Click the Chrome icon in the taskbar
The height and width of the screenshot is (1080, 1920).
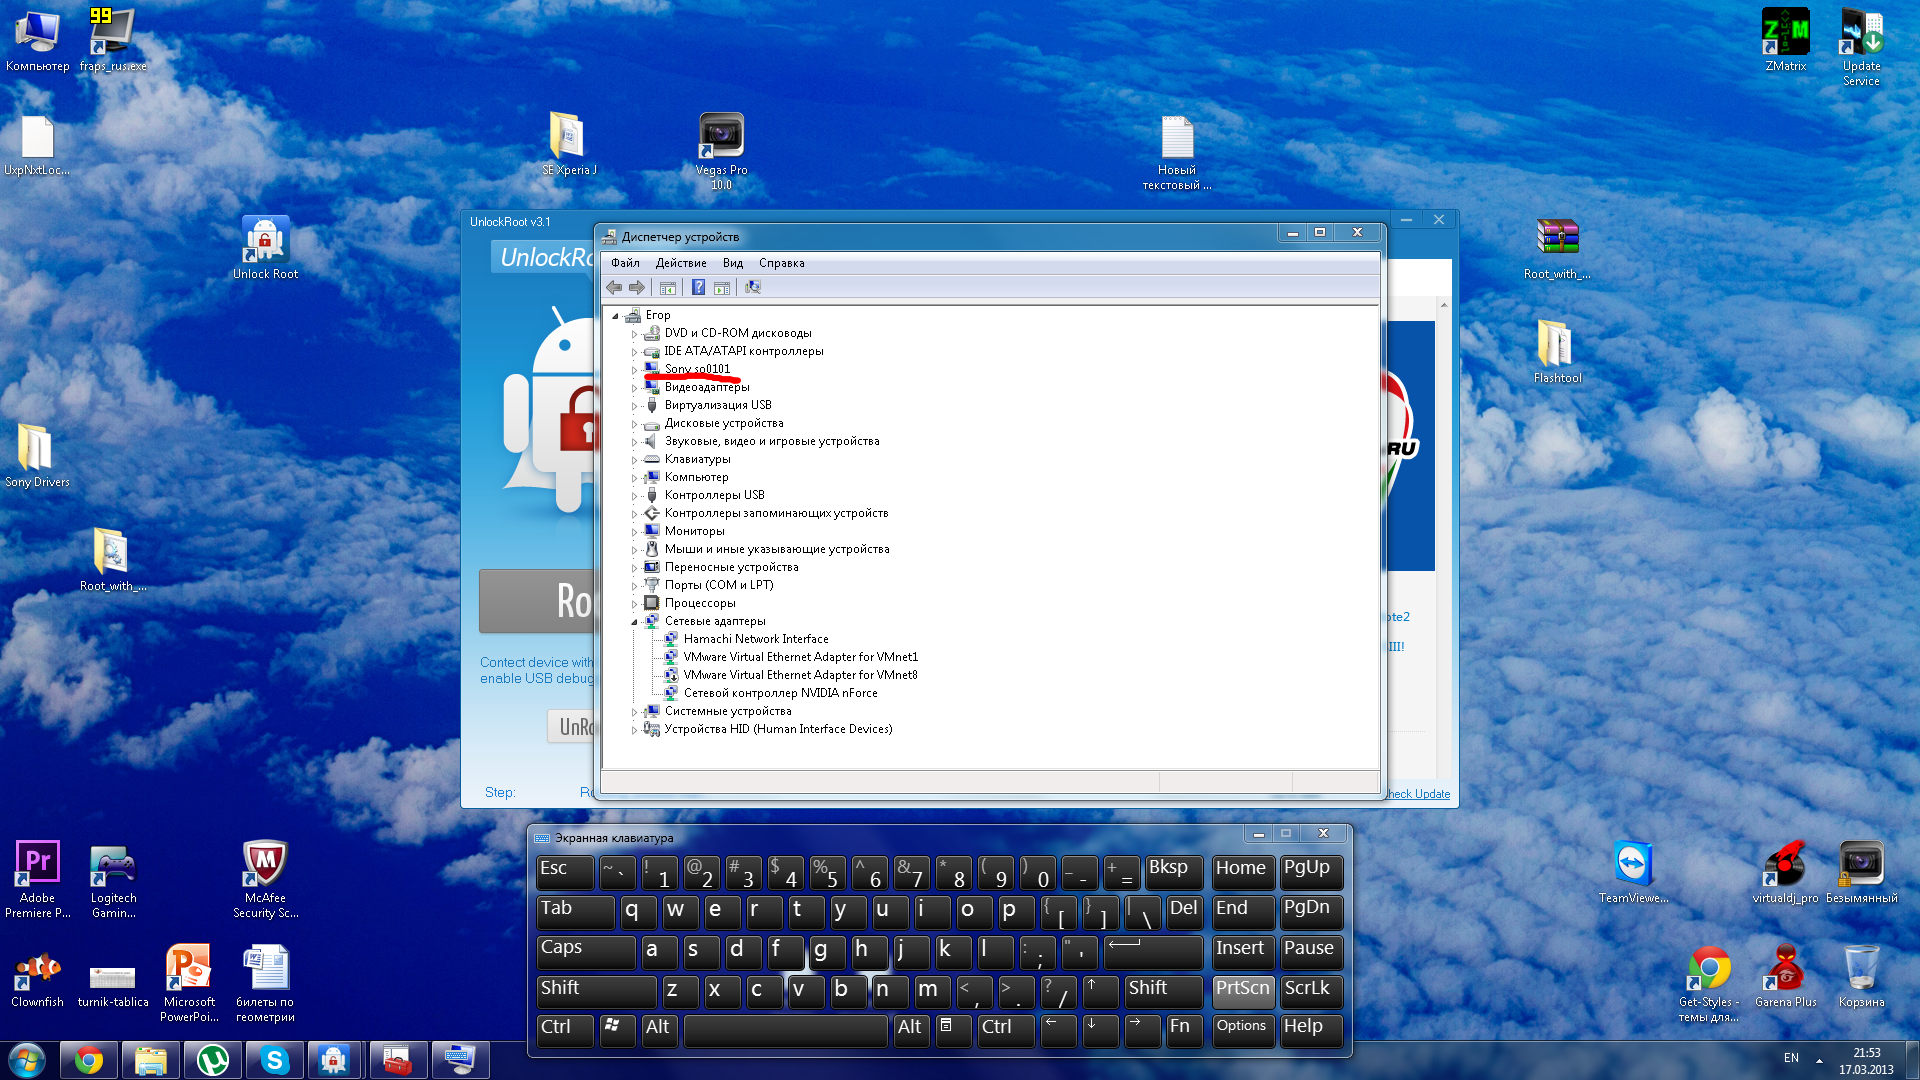click(89, 1060)
